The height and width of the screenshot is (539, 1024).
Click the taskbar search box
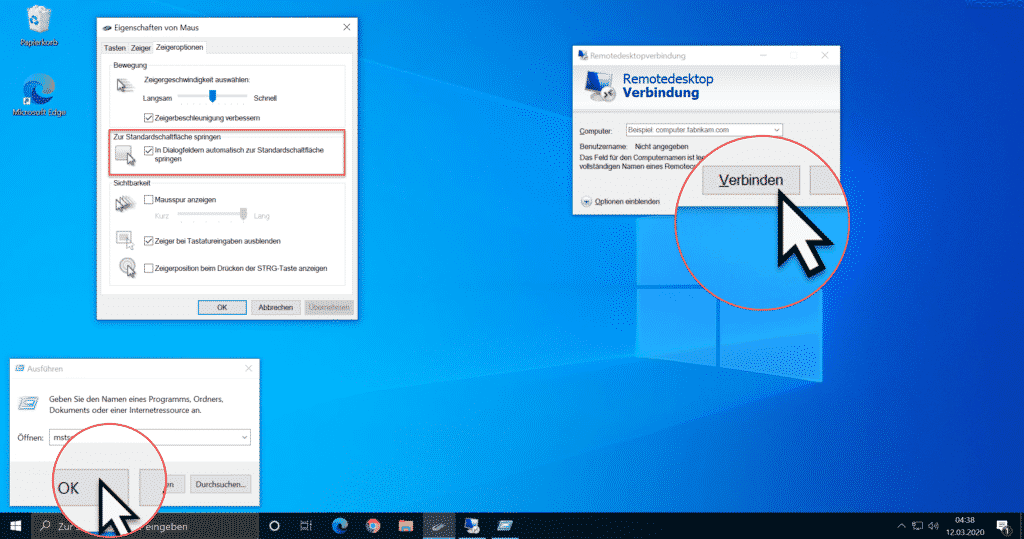pyautogui.click(x=145, y=525)
